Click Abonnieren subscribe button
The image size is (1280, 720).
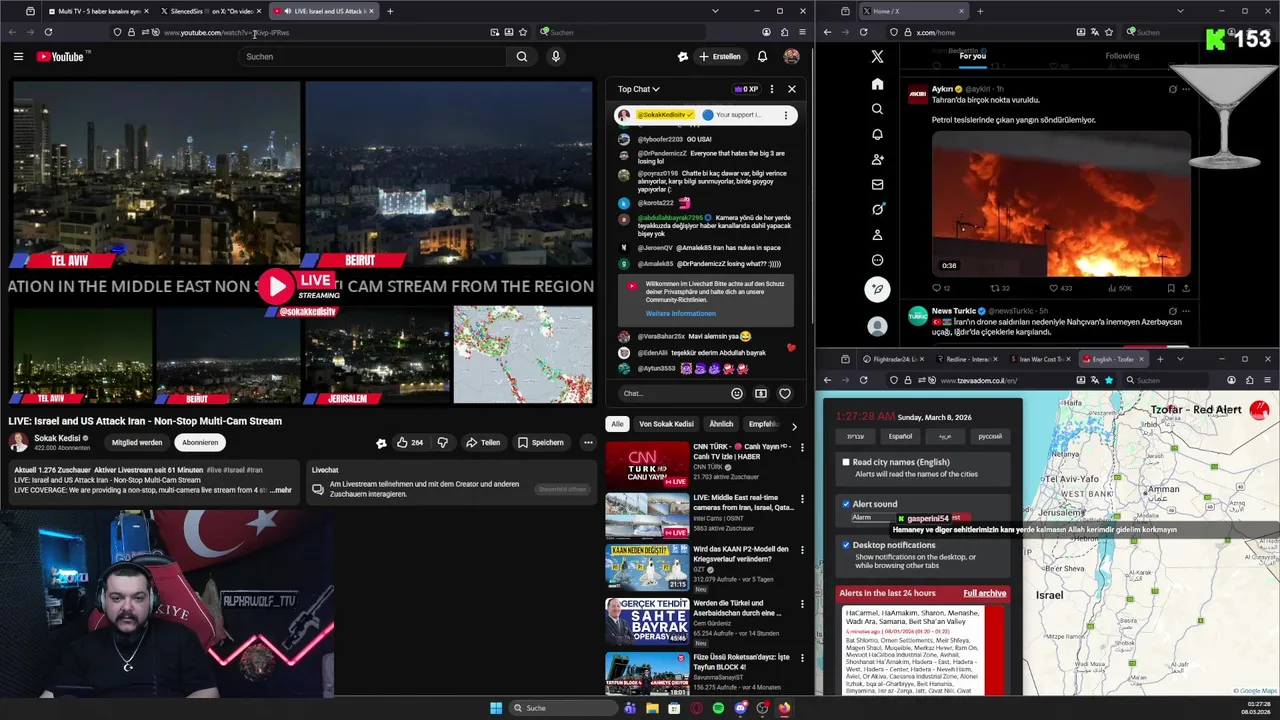click(200, 442)
